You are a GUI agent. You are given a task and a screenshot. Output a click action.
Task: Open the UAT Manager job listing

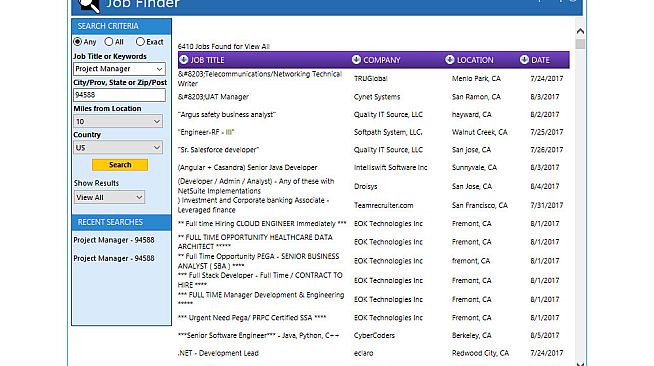tap(213, 97)
